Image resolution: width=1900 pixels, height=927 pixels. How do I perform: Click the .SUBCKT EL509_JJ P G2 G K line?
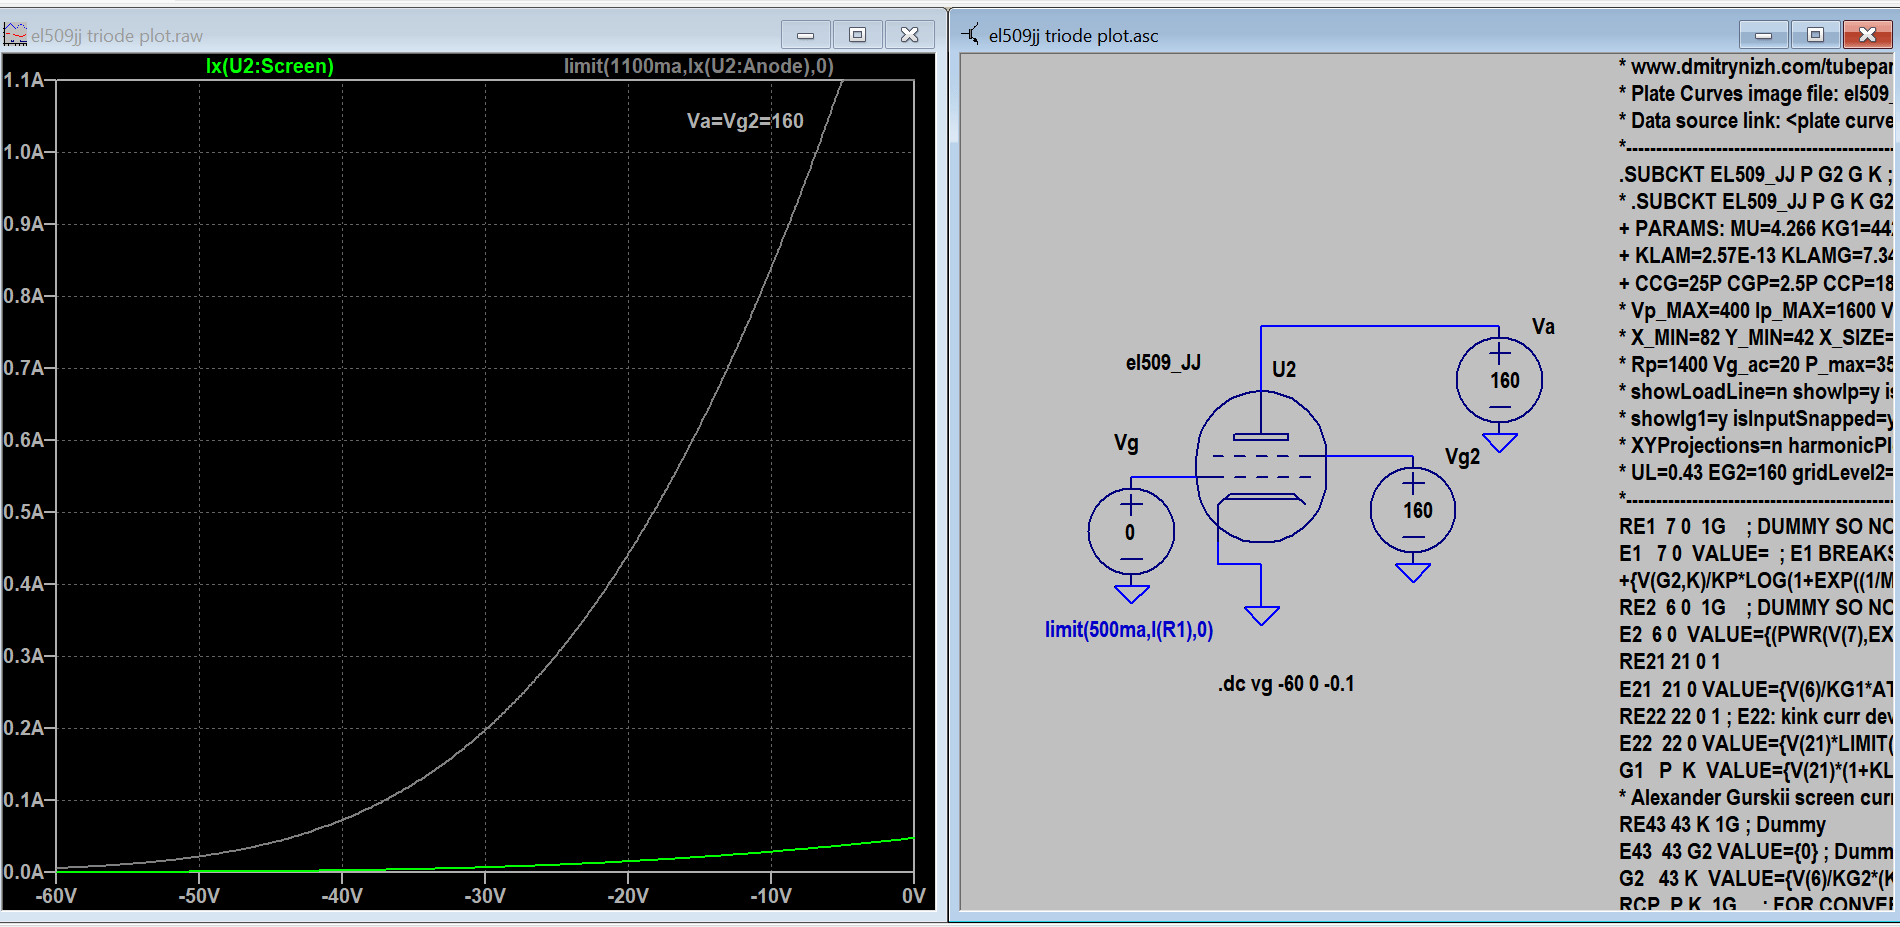pos(1756,175)
